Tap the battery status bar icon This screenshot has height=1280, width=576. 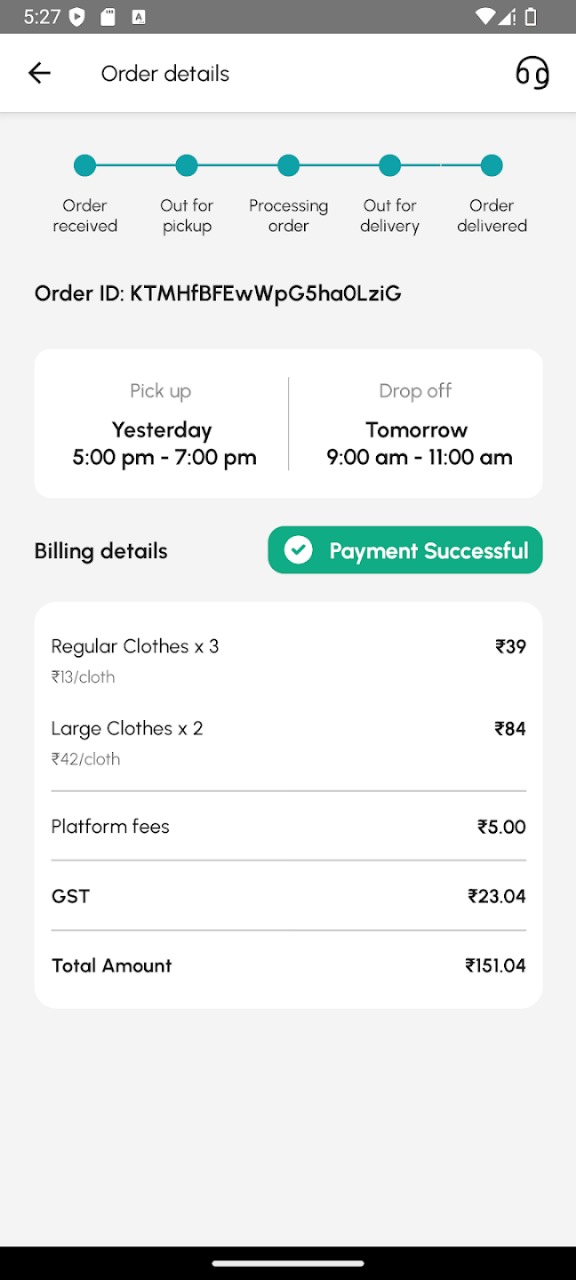click(x=531, y=17)
